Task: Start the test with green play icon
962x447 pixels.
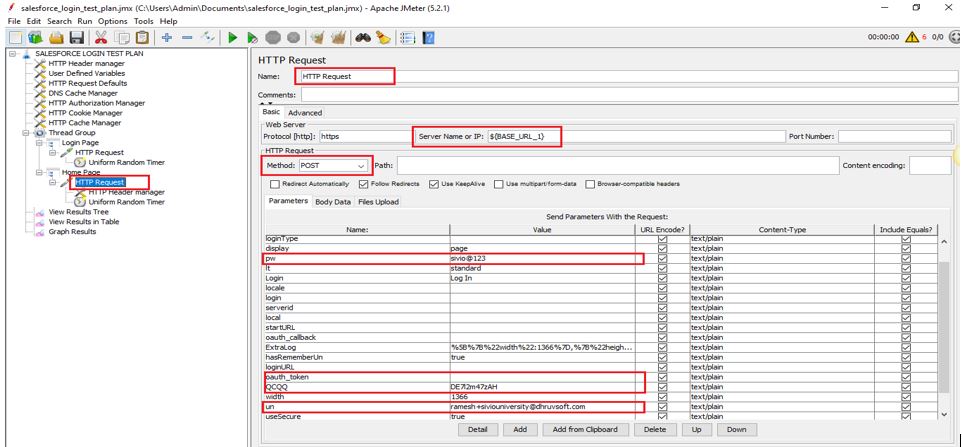Action: click(233, 38)
